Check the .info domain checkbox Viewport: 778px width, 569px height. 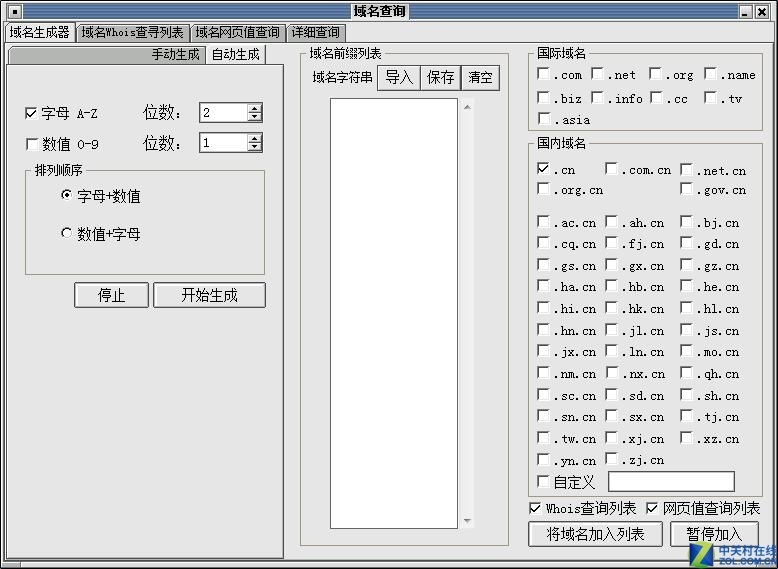[x=597, y=97]
